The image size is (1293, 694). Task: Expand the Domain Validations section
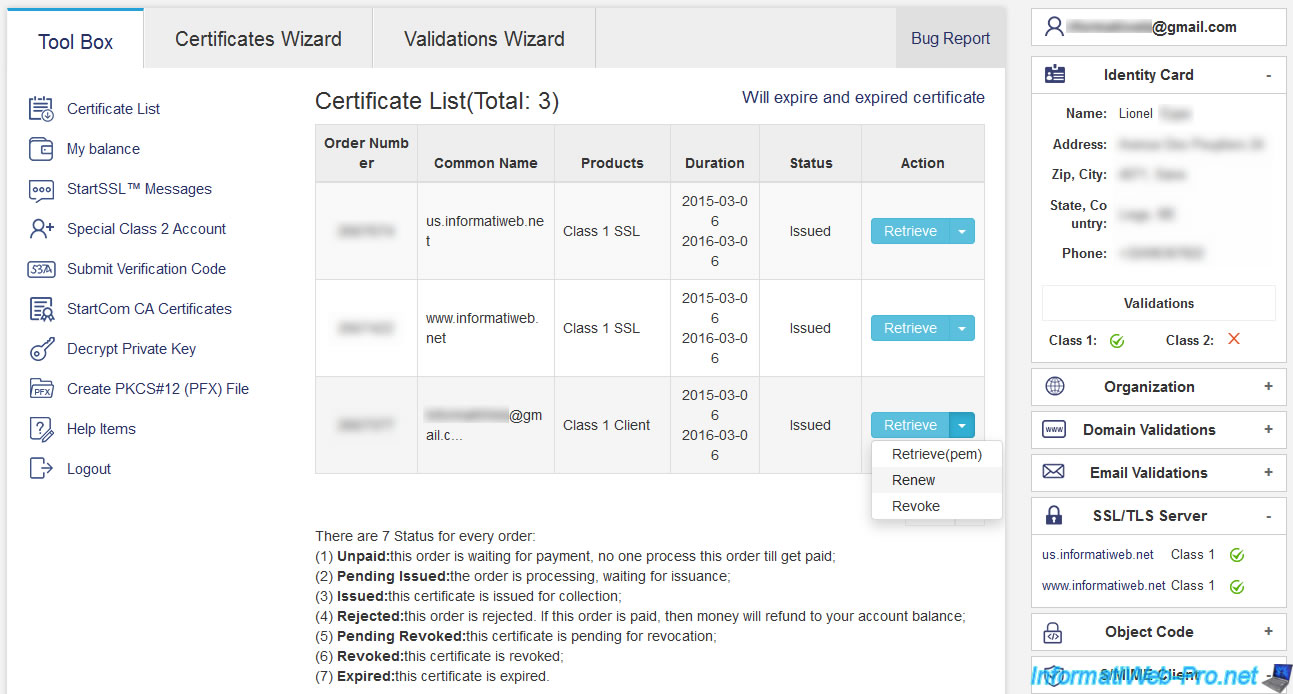click(1268, 430)
